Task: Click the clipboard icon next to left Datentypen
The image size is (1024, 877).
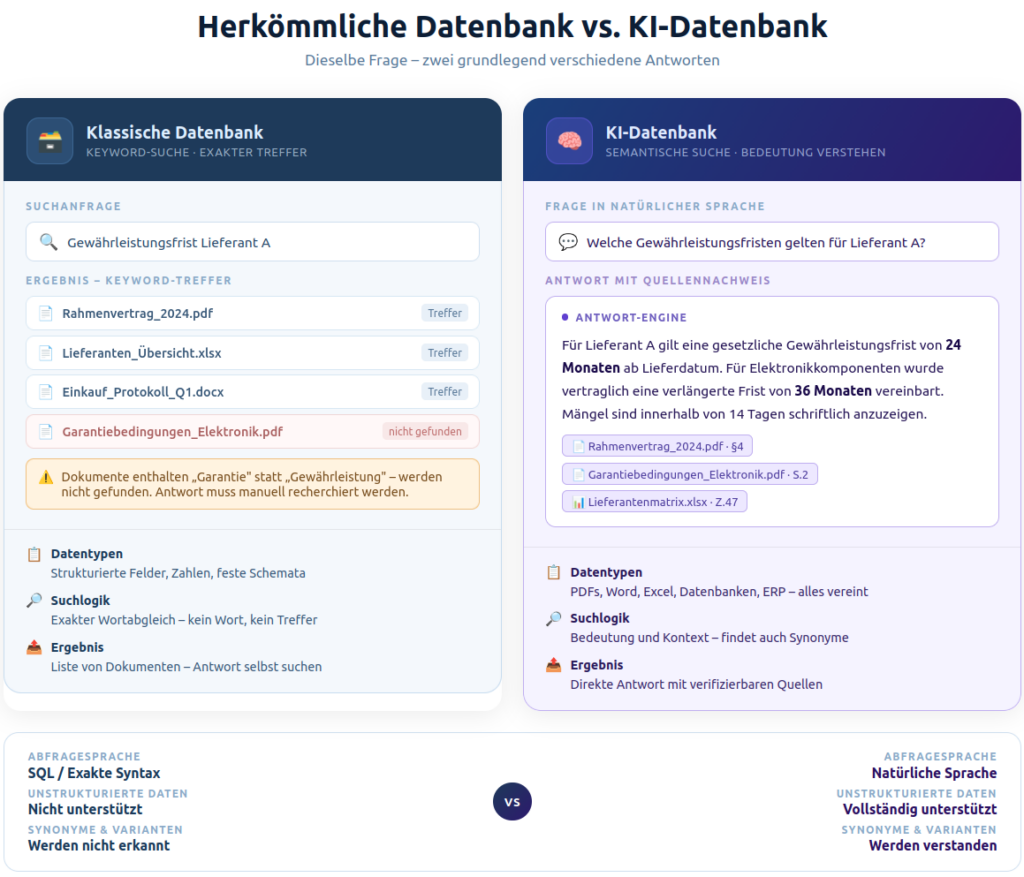Action: click(34, 554)
